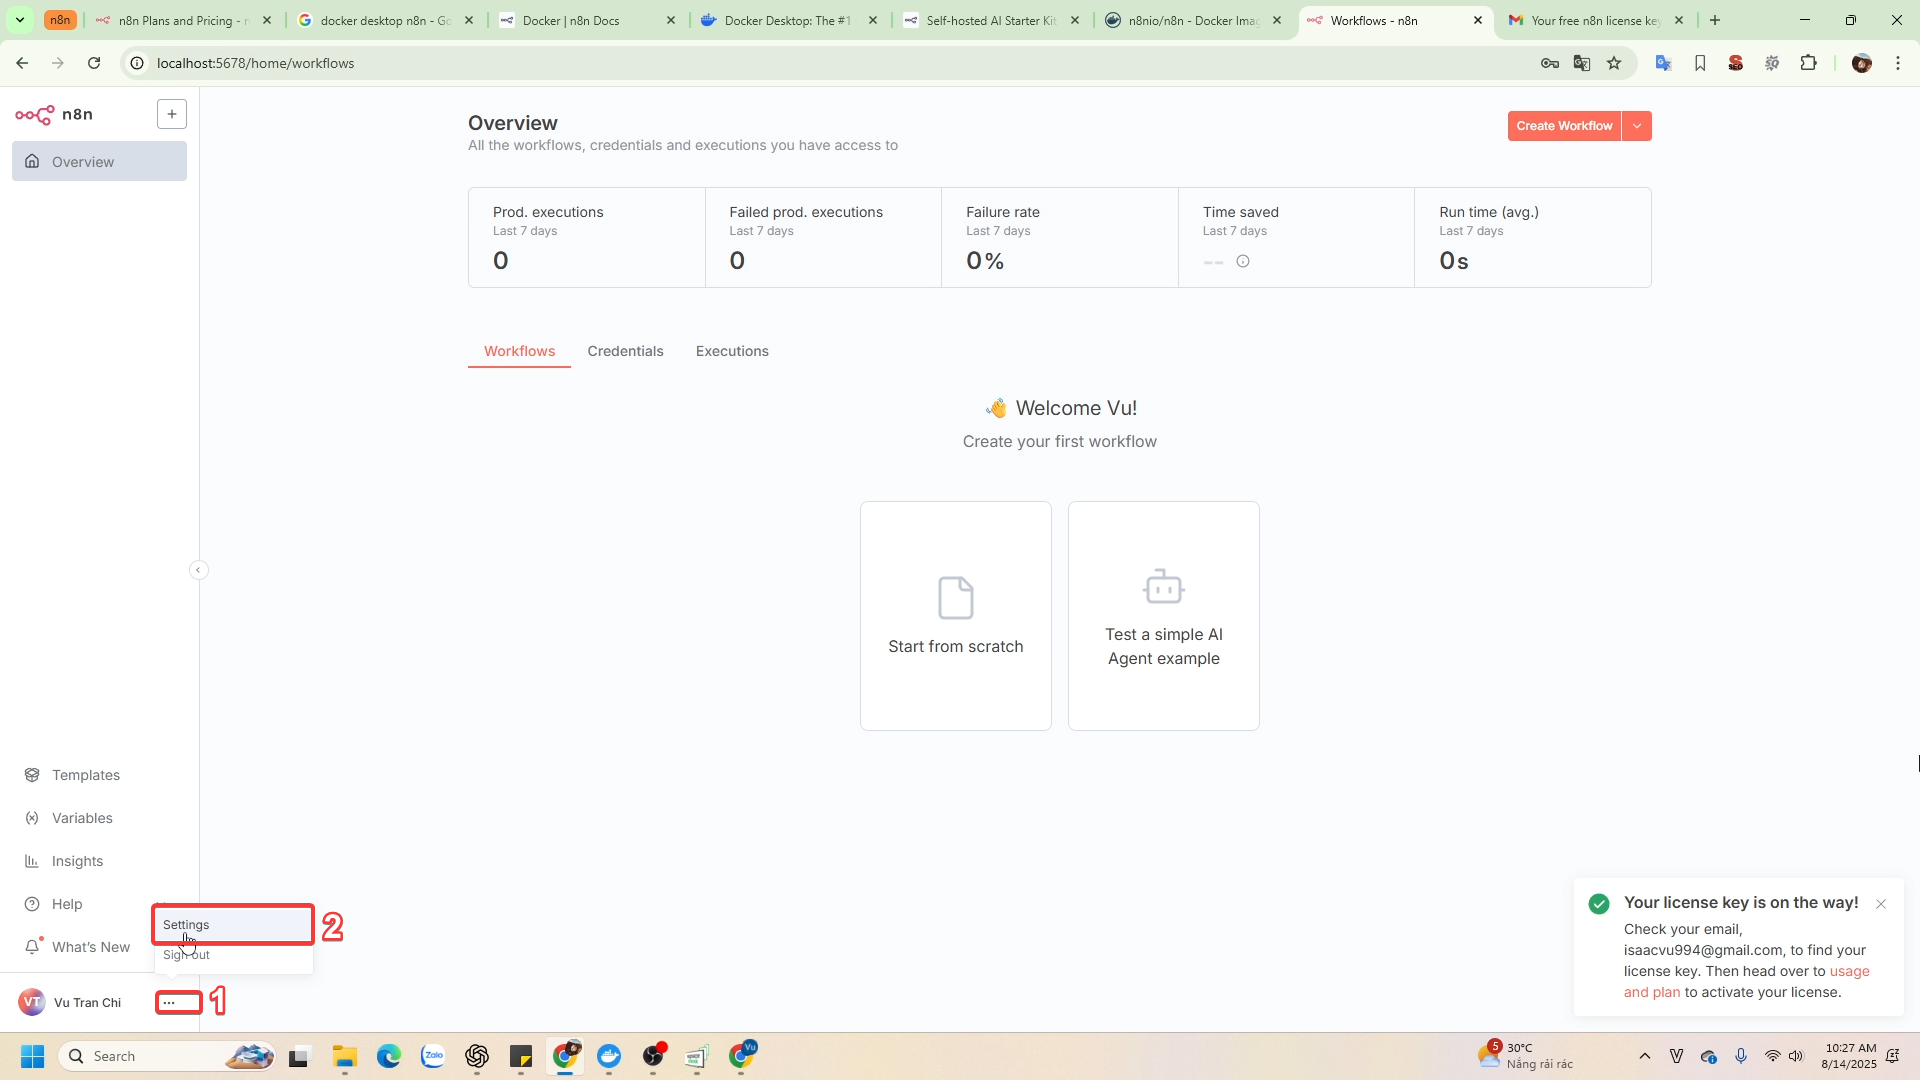Click the Chrome profile avatar

(1862, 63)
